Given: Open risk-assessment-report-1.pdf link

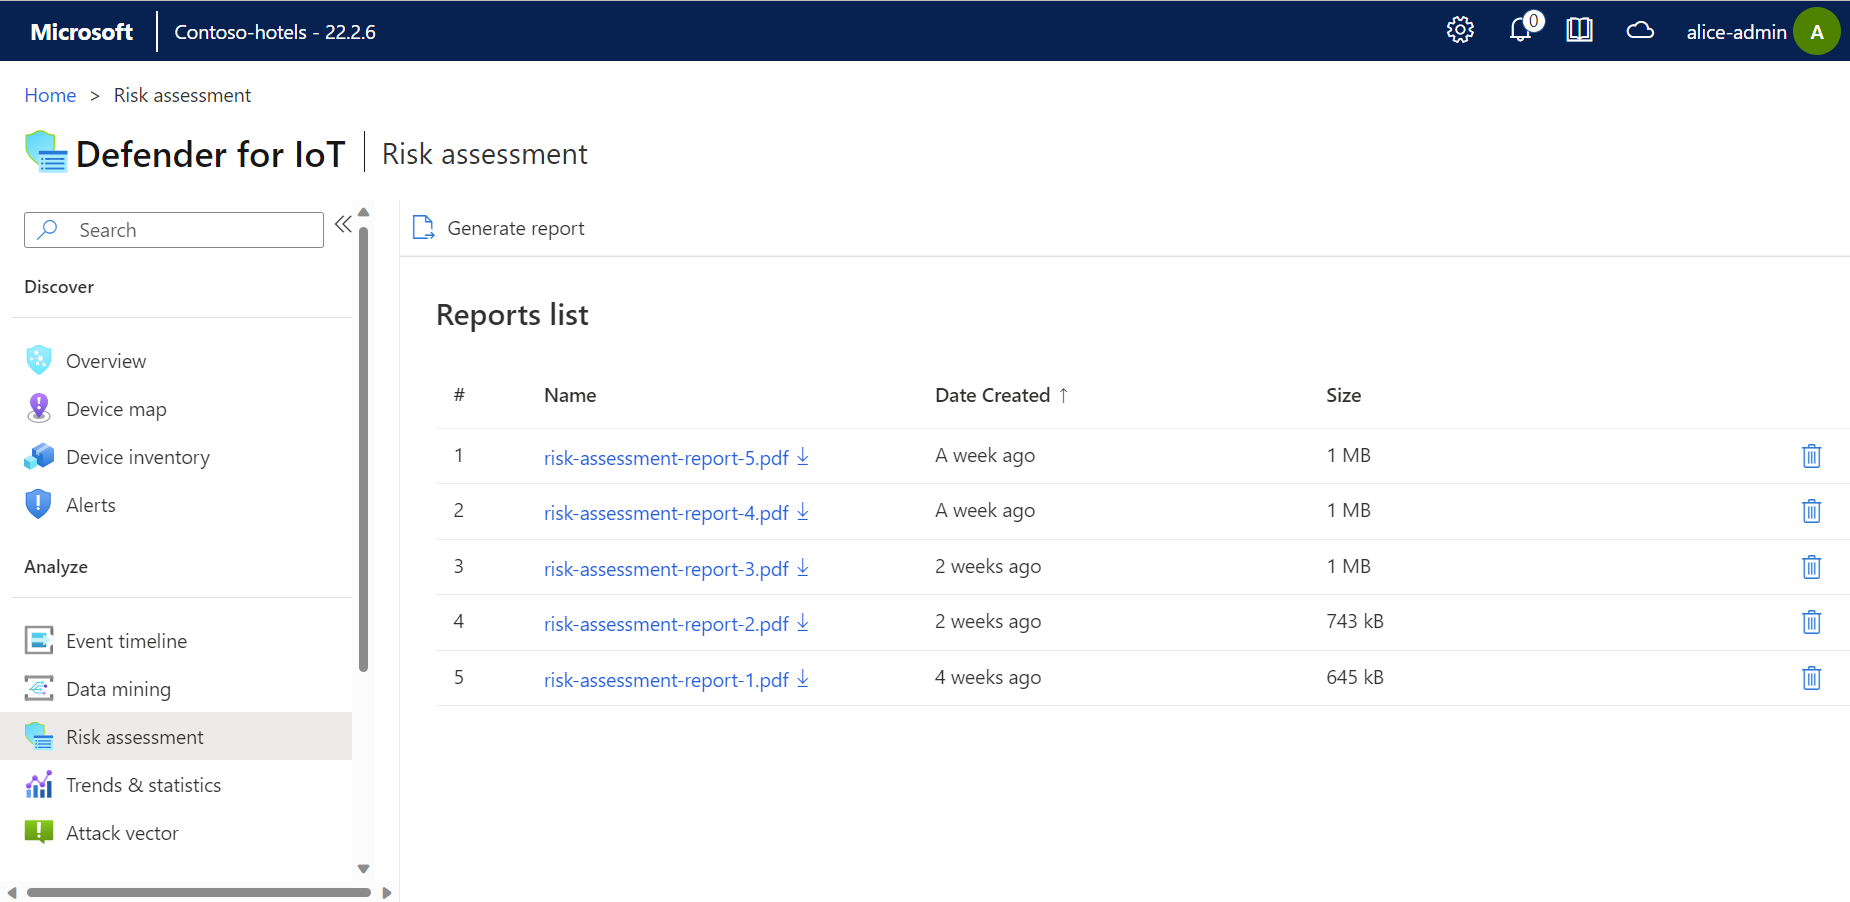Looking at the screenshot, I should [666, 679].
